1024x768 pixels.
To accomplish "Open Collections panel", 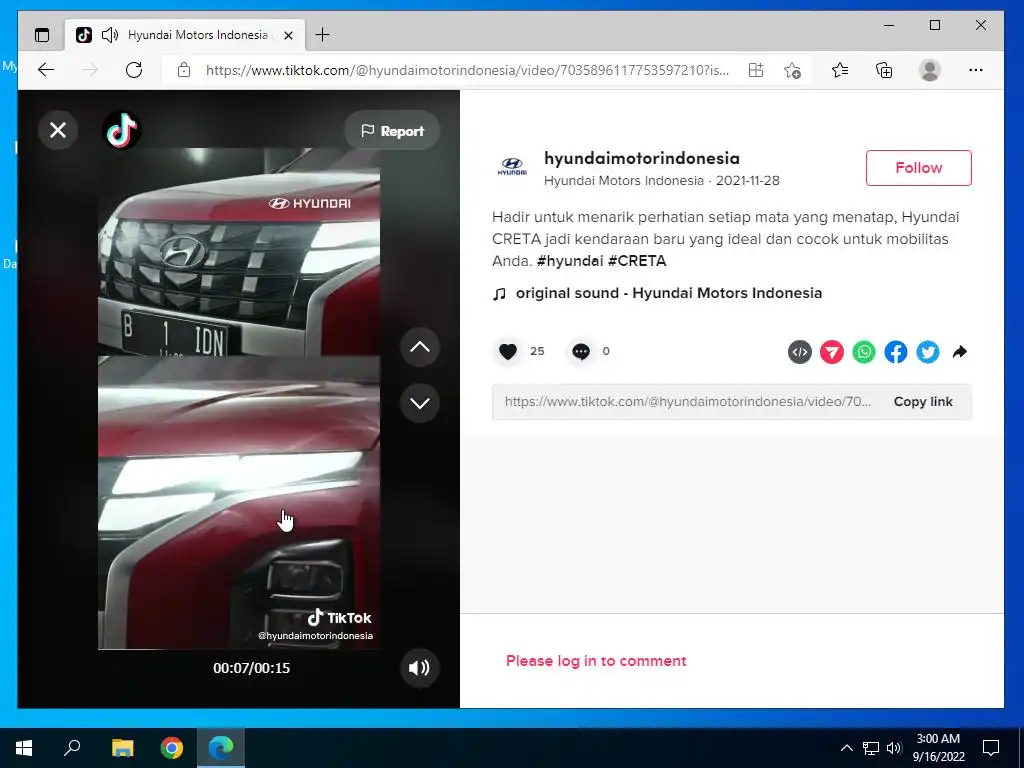I will tap(884, 70).
